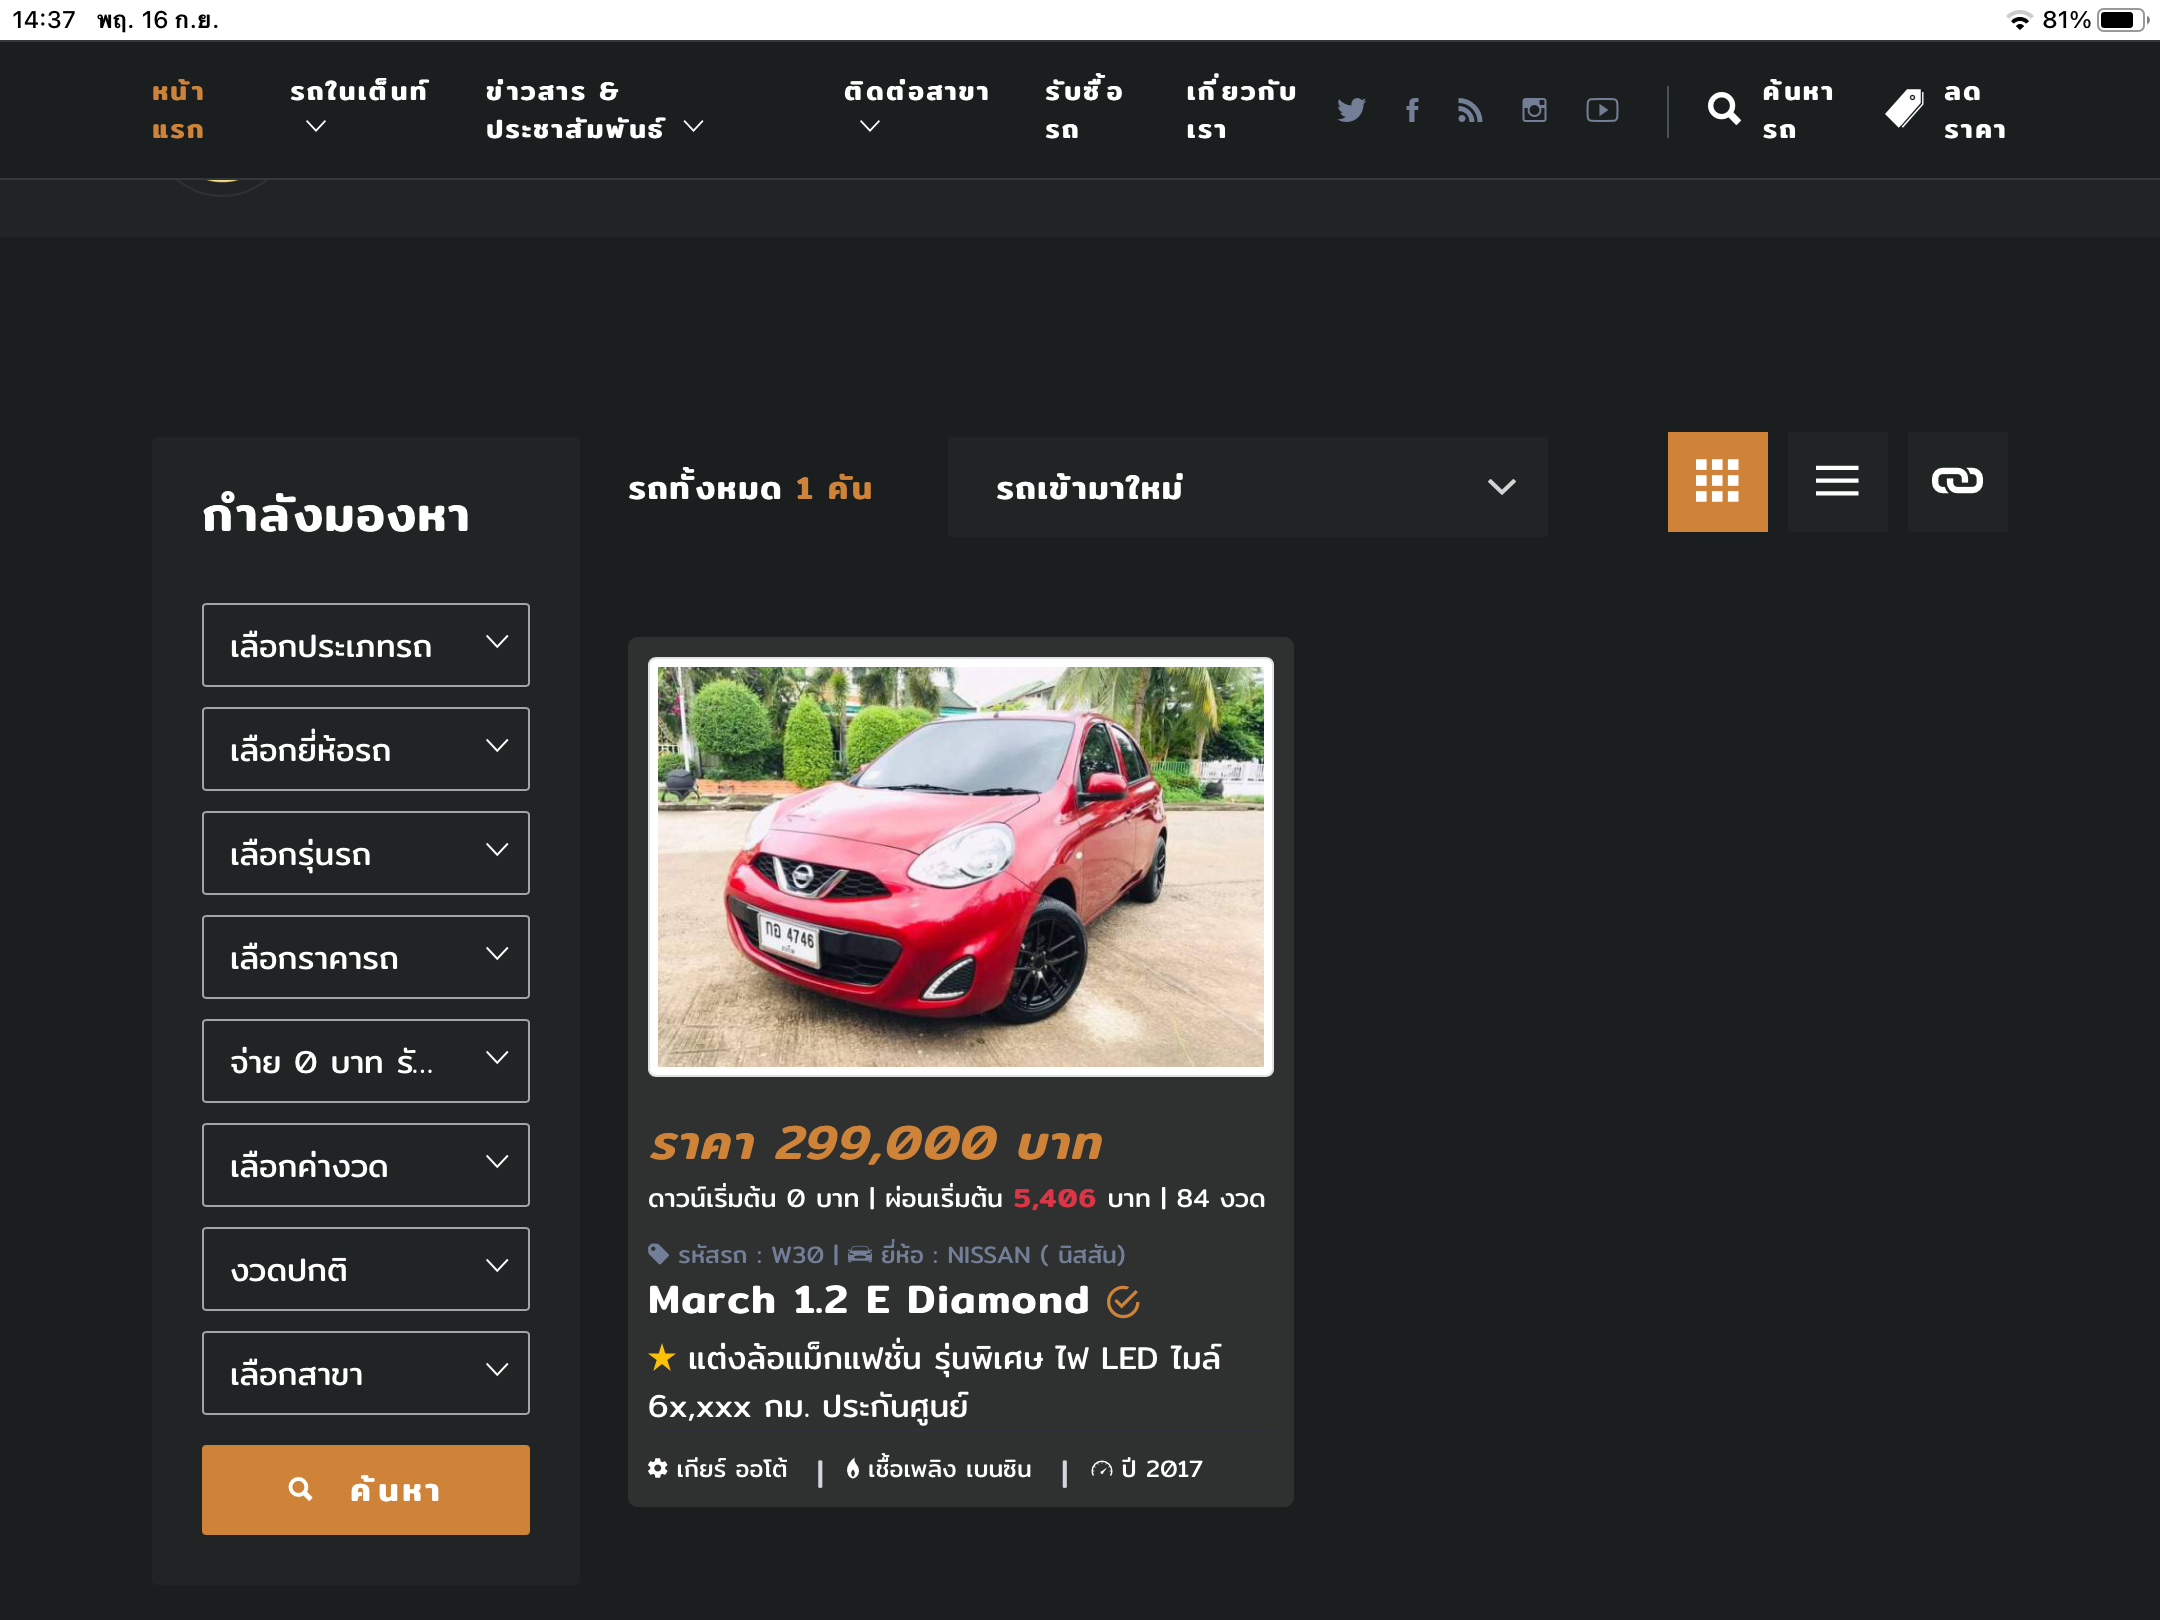This screenshot has height=1620, width=2160.
Task: Open the RSS feed icon
Action: tap(1470, 110)
